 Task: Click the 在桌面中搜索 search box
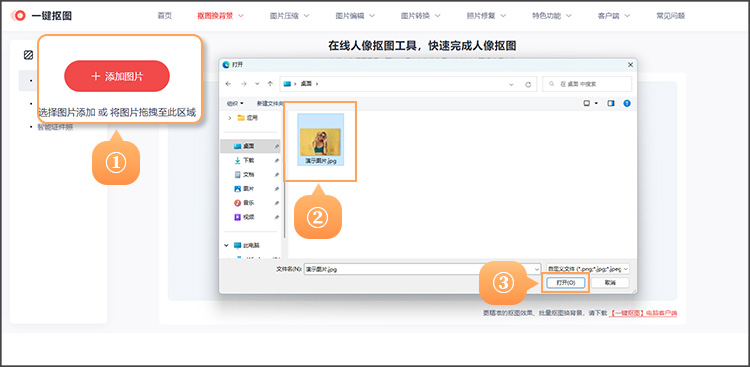[x=587, y=84]
